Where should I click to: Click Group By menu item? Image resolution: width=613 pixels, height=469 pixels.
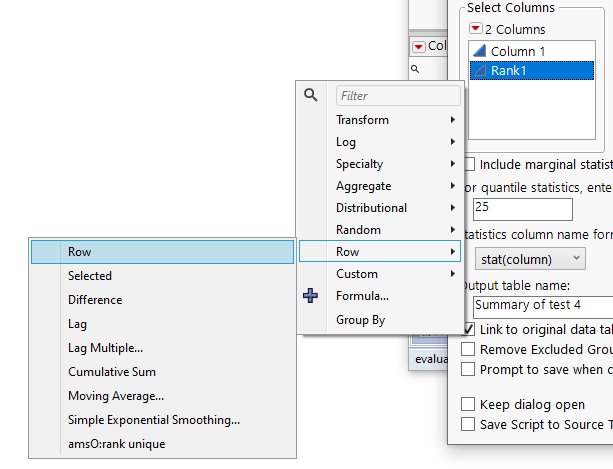(x=360, y=320)
